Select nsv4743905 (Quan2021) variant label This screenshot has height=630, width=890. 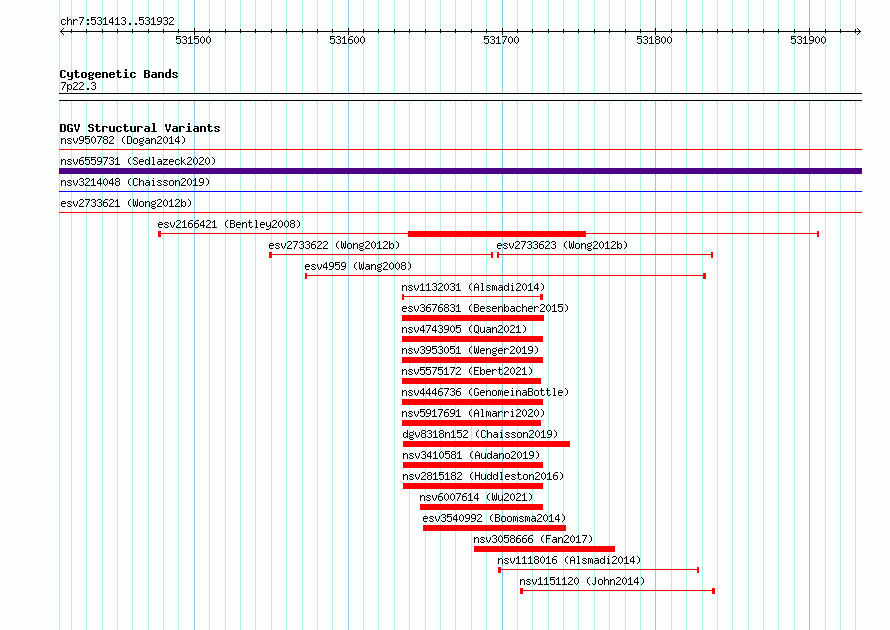pyautogui.click(x=464, y=329)
